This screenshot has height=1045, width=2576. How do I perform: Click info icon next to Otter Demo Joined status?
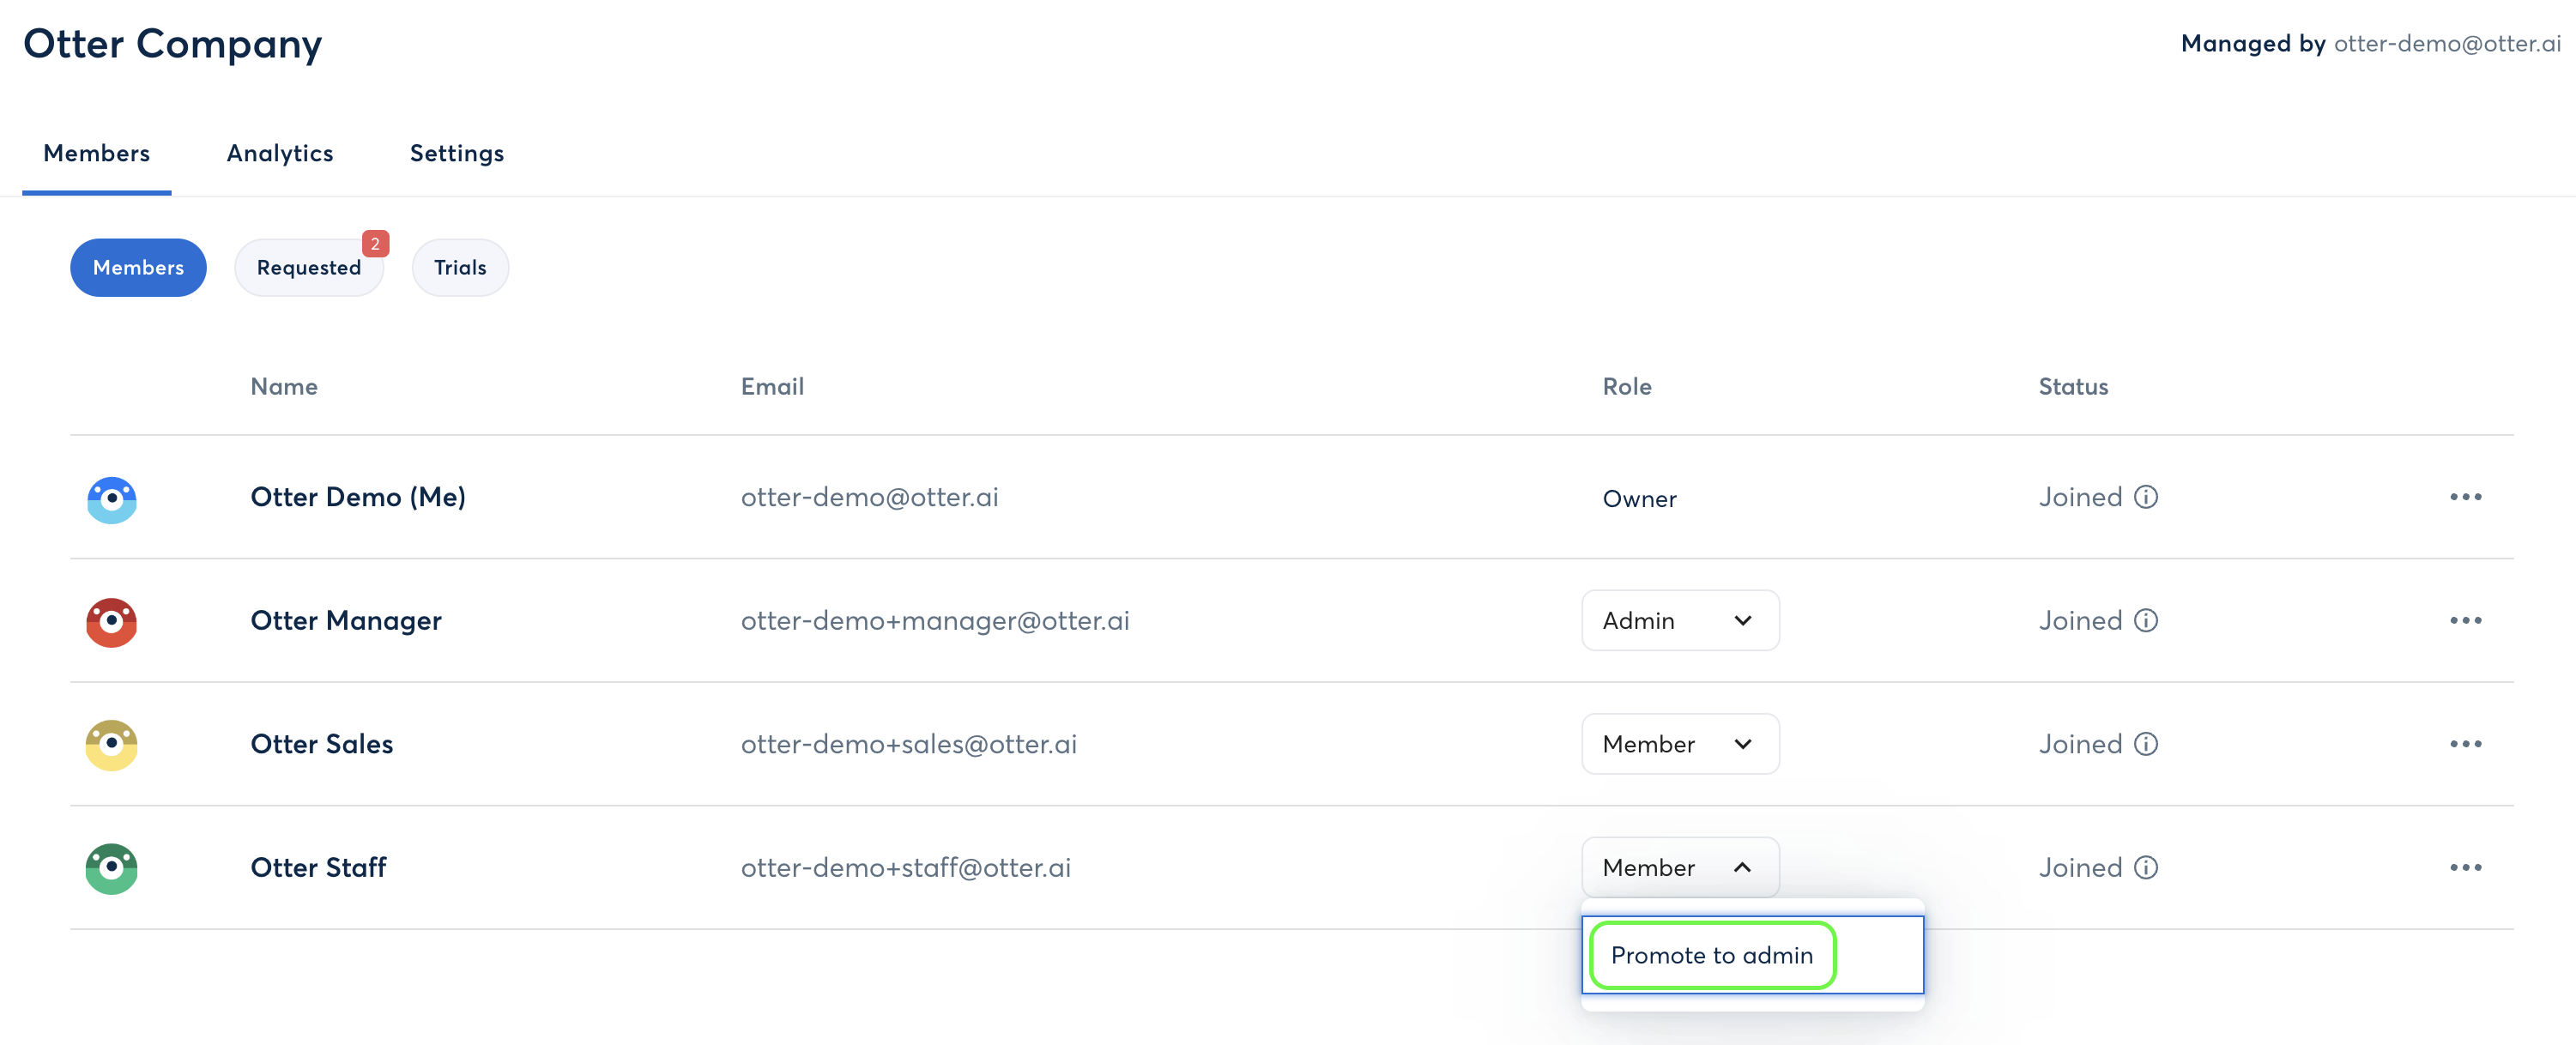pyautogui.click(x=2146, y=497)
